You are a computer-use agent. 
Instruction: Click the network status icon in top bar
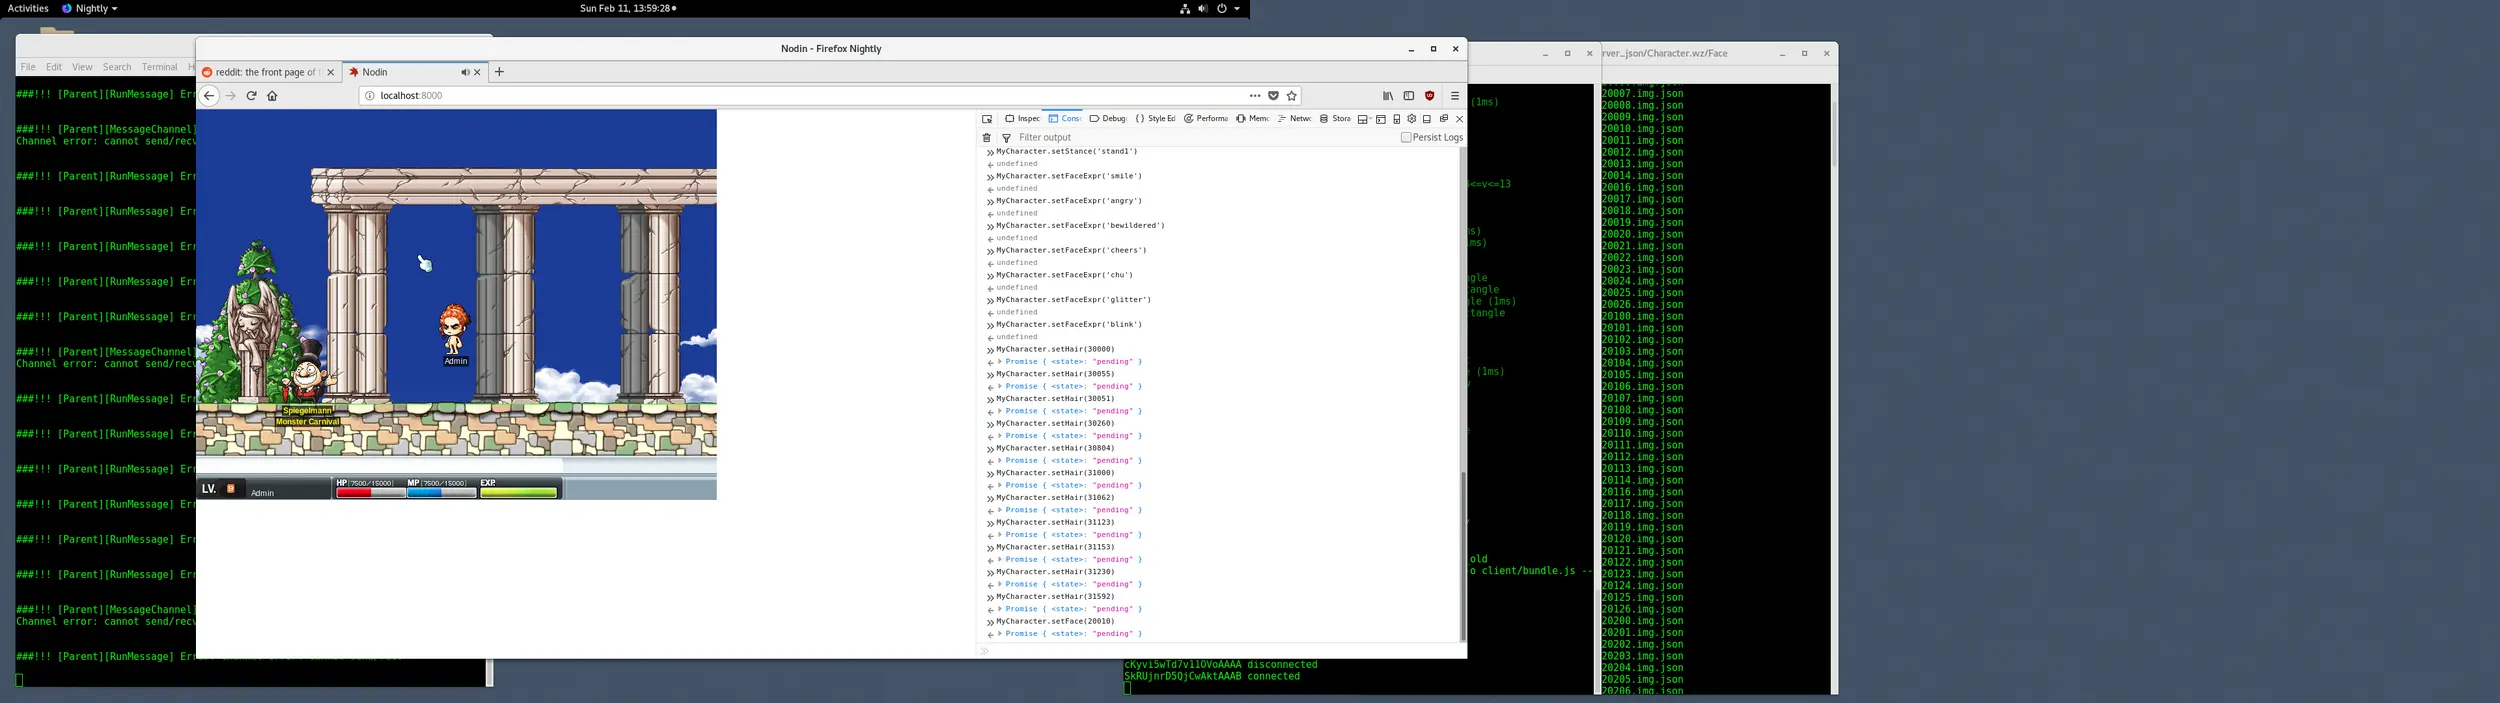(1185, 8)
